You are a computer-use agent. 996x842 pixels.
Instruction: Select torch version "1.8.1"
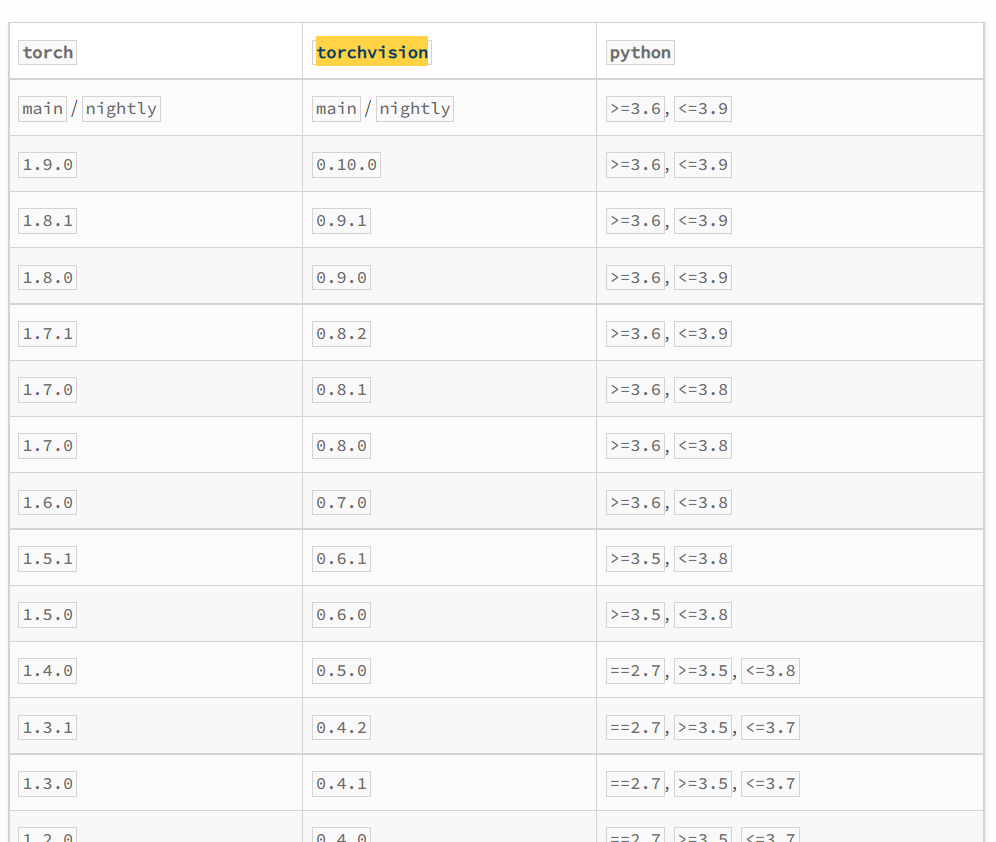pos(48,221)
